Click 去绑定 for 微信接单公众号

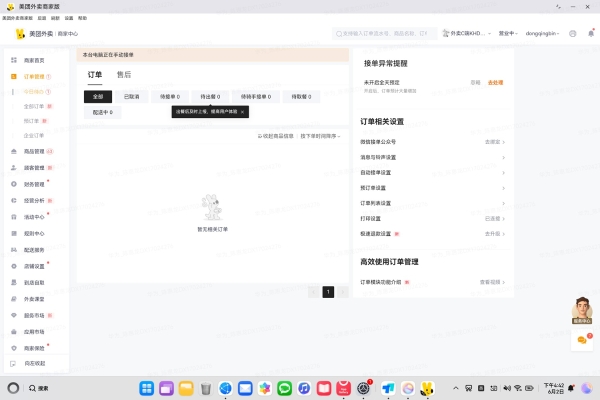click(495, 142)
